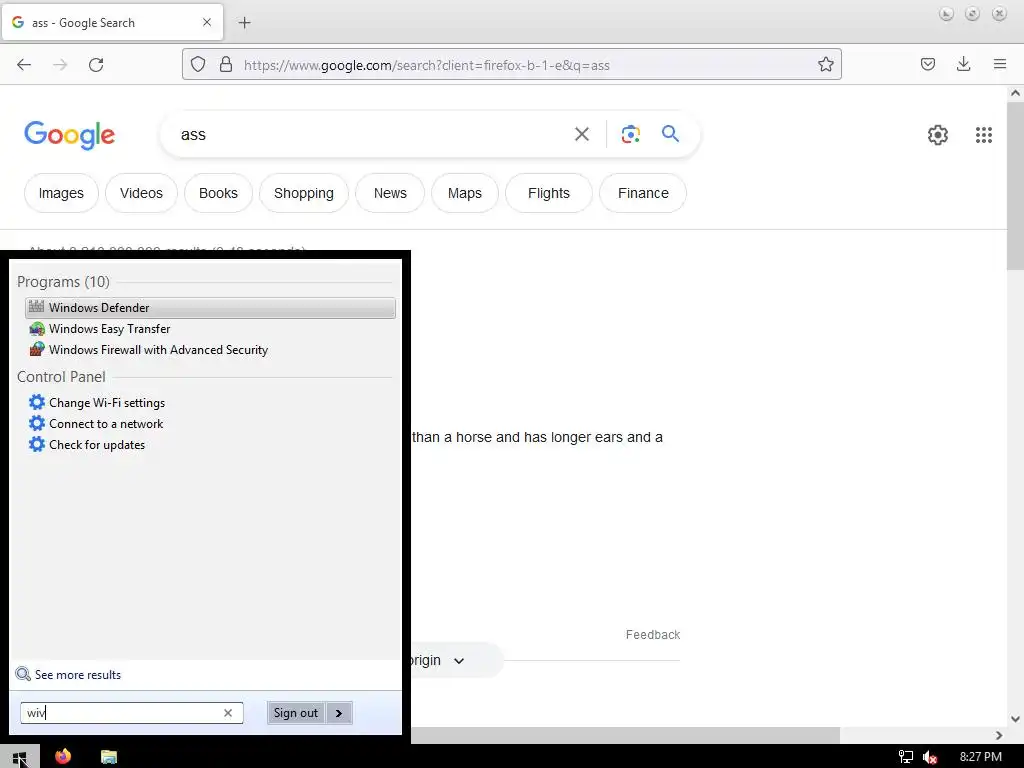Switch to the Shopping results filter
The image size is (1024, 768).
pyautogui.click(x=304, y=193)
